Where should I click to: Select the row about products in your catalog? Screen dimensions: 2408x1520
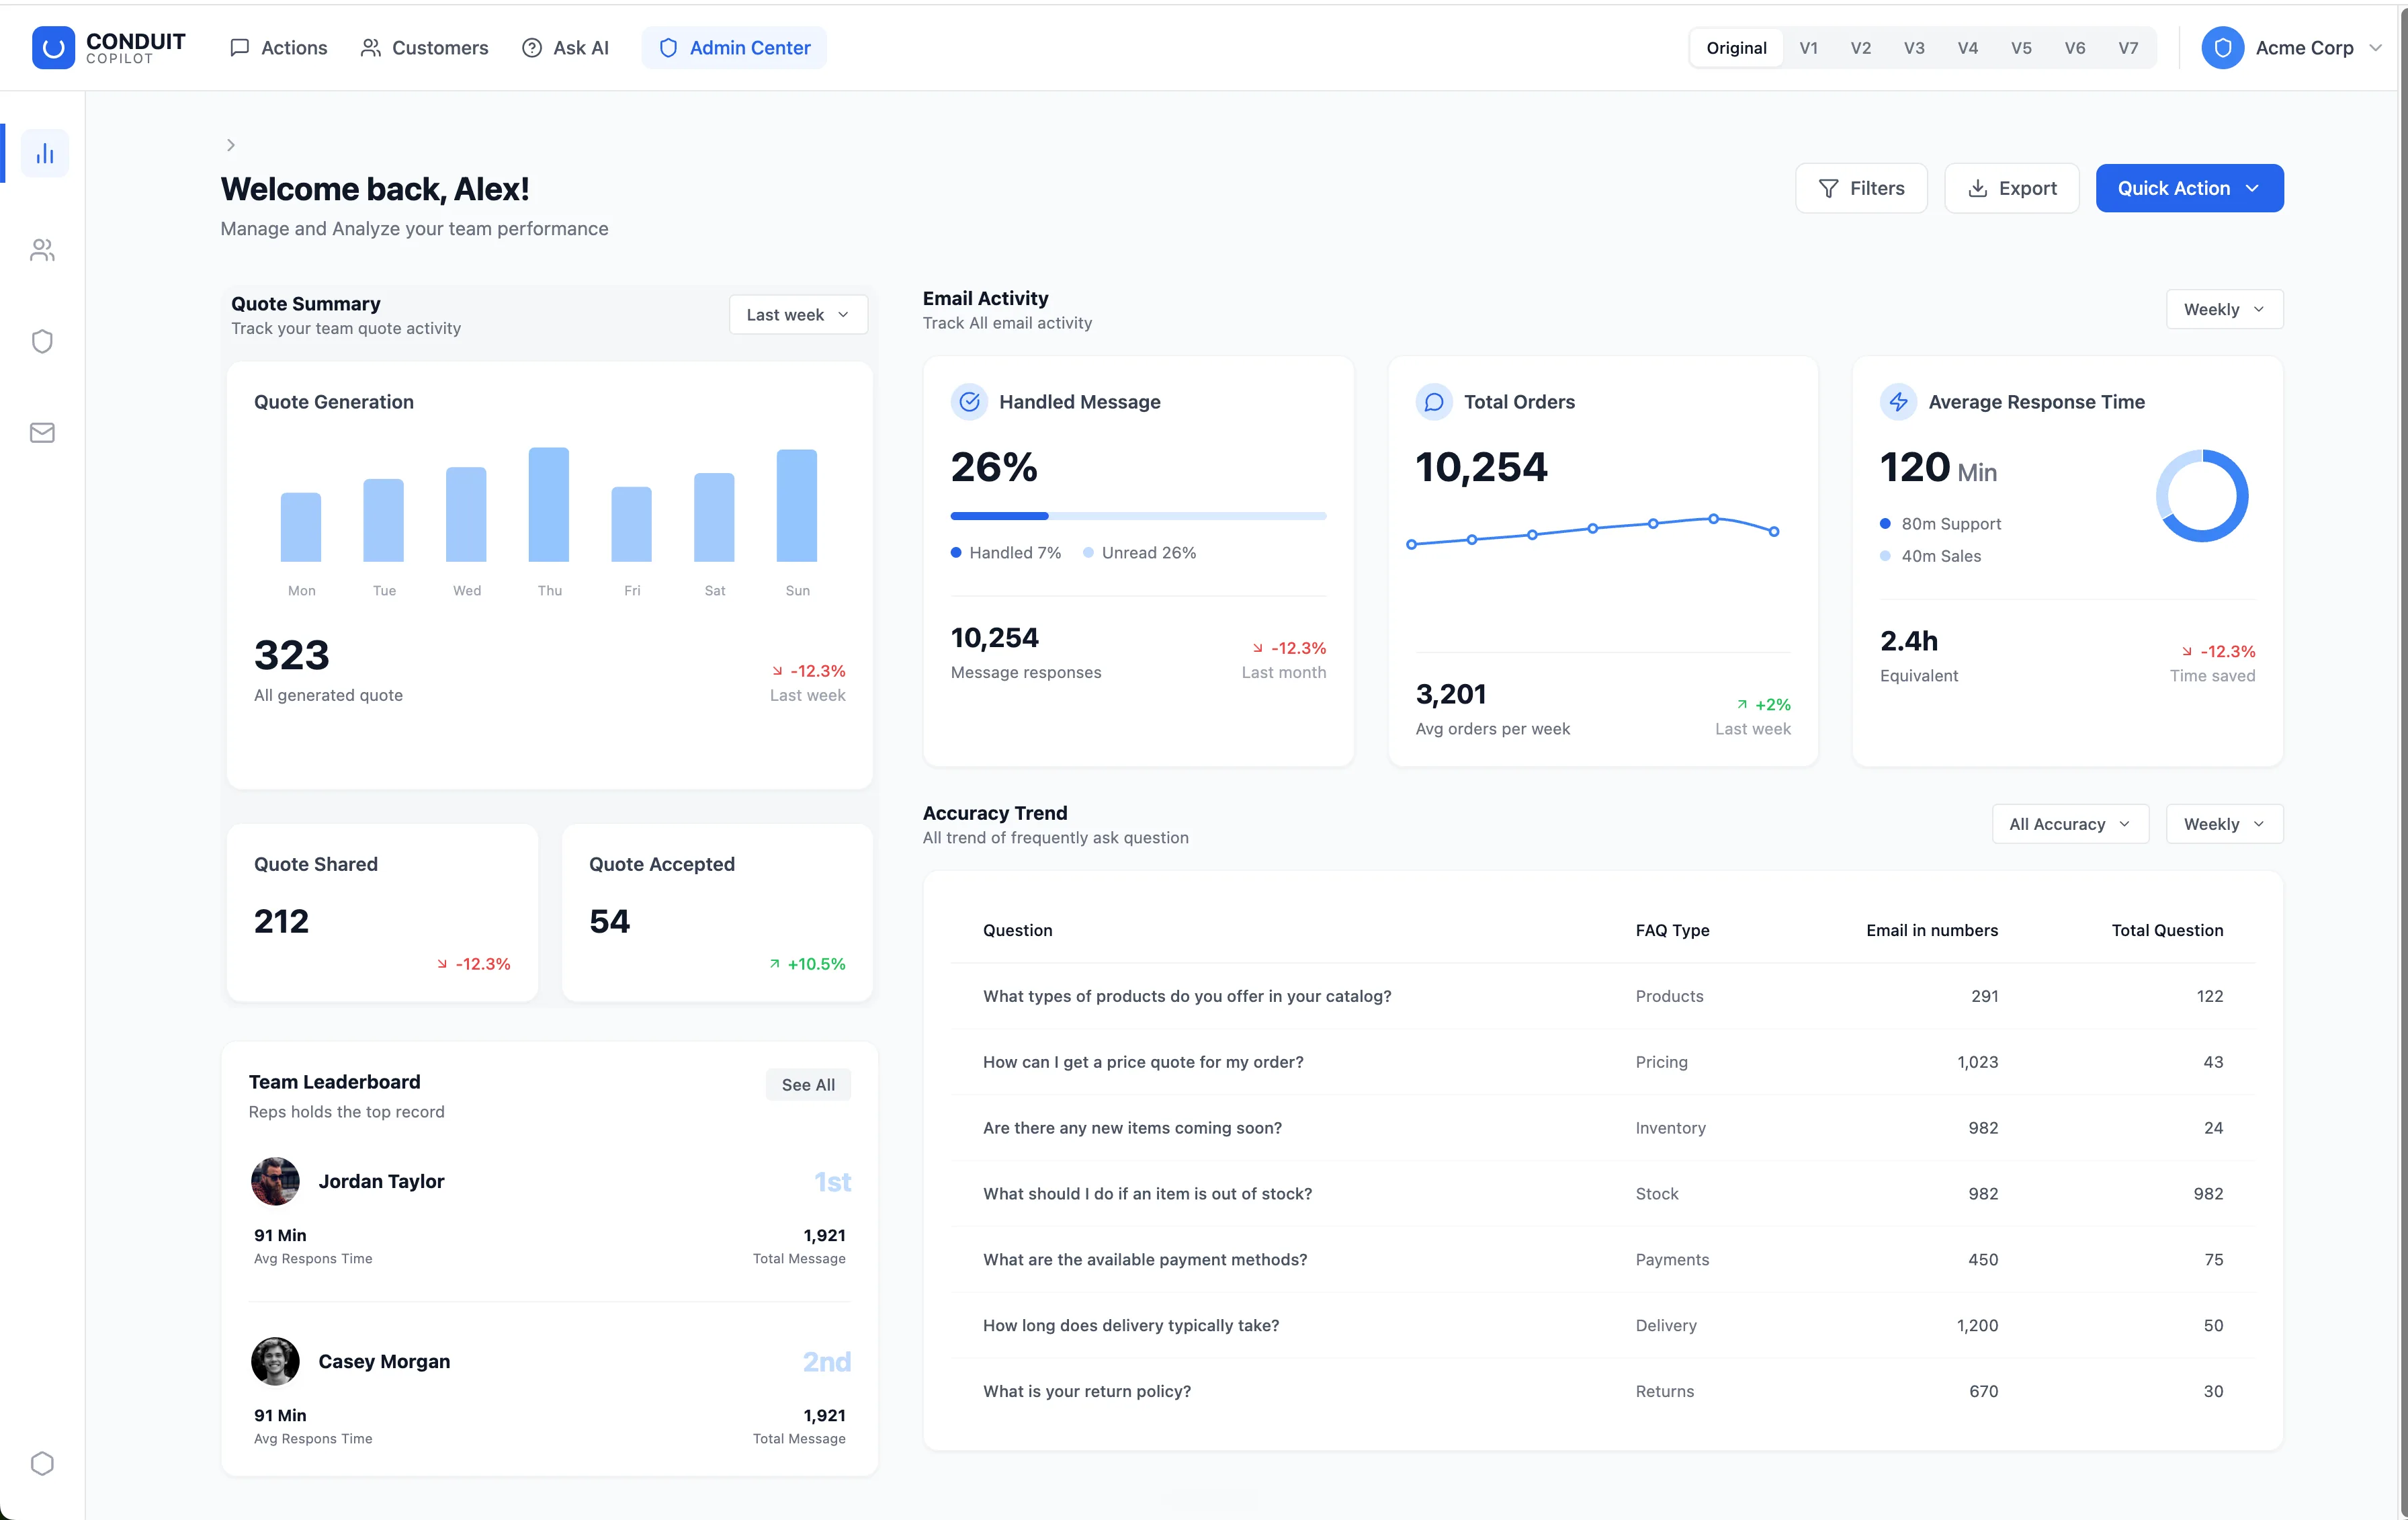(x=1603, y=996)
